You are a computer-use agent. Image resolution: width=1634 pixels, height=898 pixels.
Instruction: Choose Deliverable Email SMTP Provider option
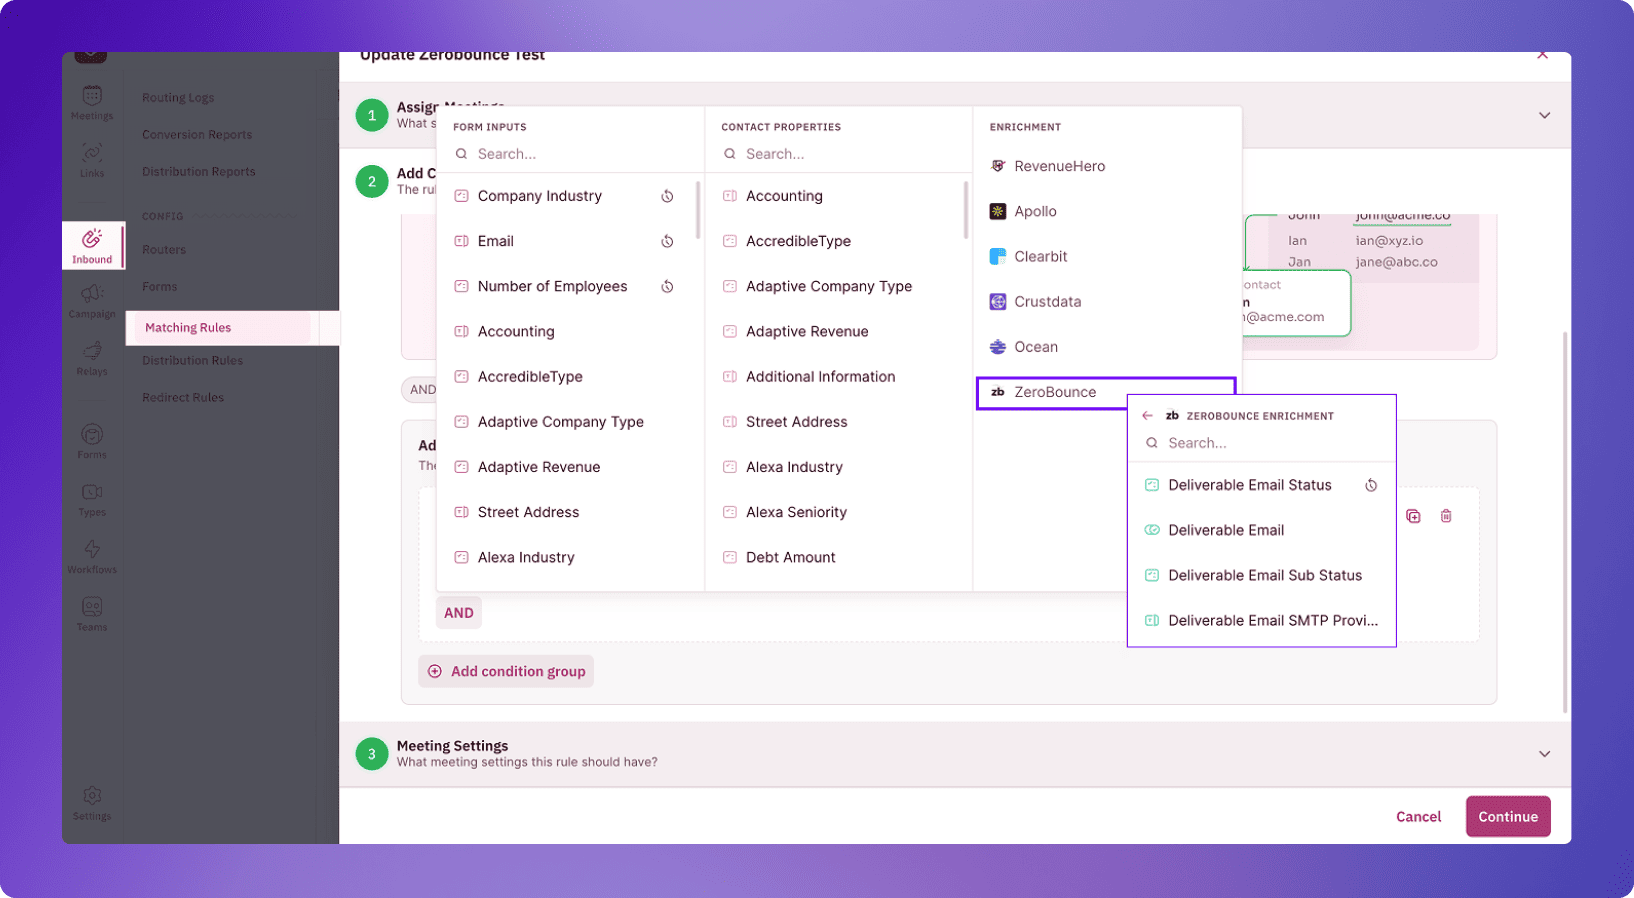tap(1262, 620)
